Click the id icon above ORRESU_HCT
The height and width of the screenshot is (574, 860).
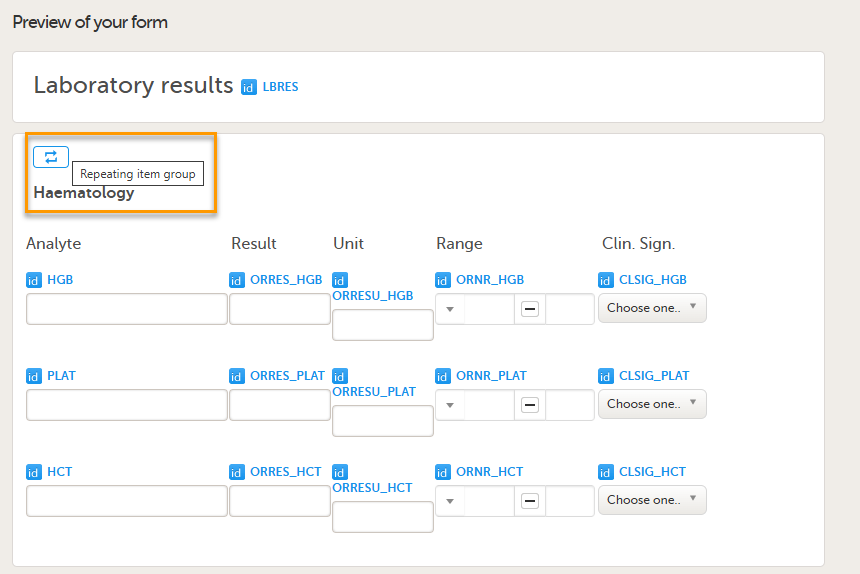(x=339, y=472)
